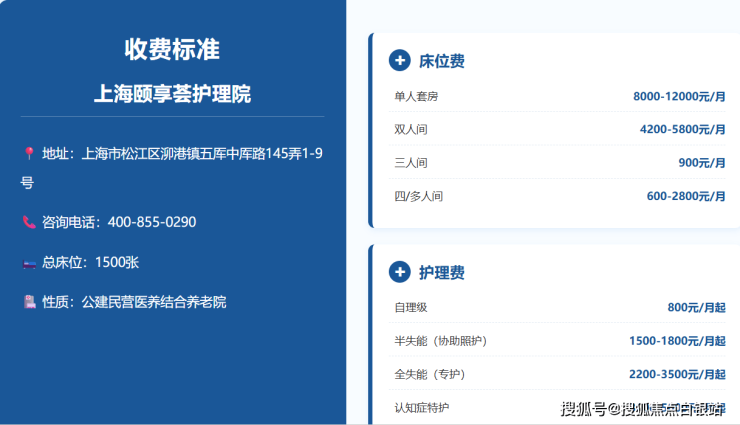Click the 护理费 section heading
Screen dimensions: 740x425
442,272
